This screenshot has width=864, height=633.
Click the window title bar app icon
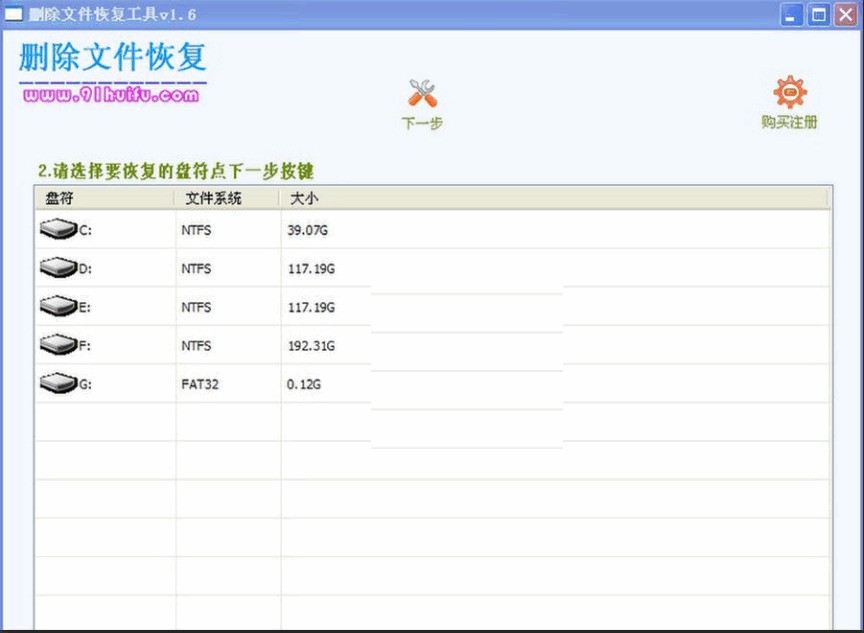click(x=13, y=14)
